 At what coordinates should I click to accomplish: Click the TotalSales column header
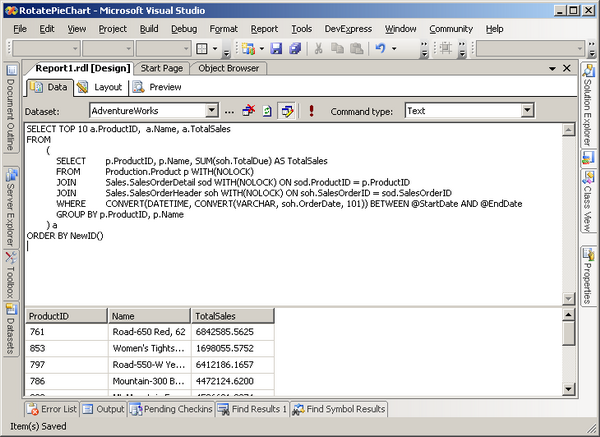click(x=233, y=316)
